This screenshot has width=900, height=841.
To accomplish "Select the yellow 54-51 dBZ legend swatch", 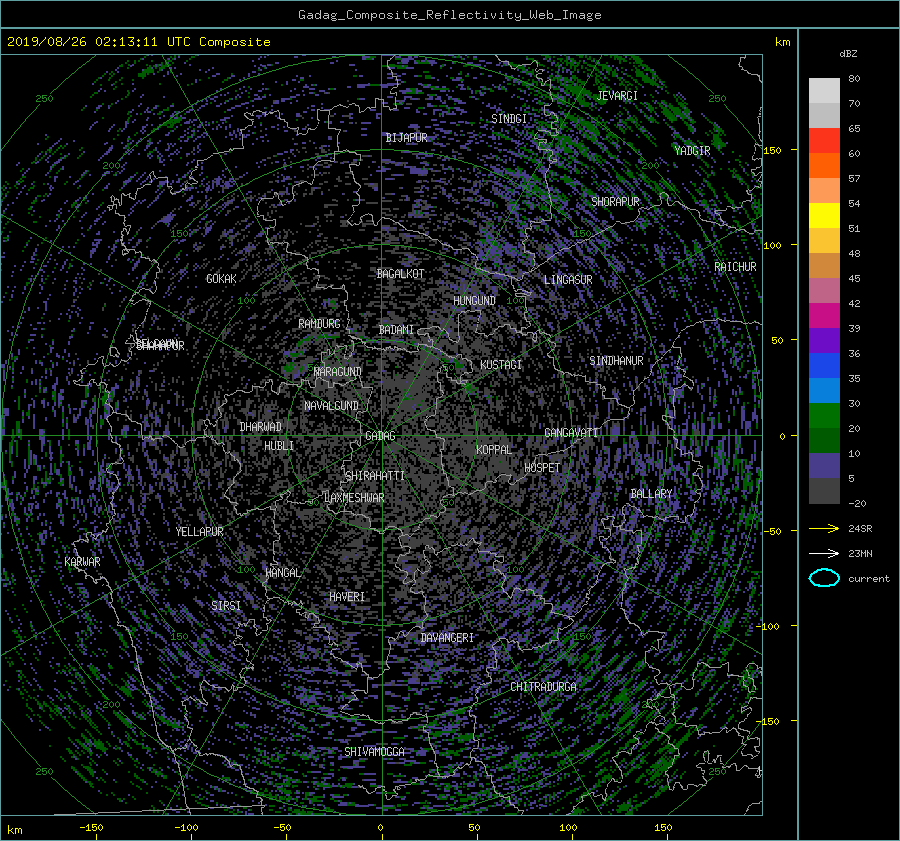I will (x=824, y=216).
